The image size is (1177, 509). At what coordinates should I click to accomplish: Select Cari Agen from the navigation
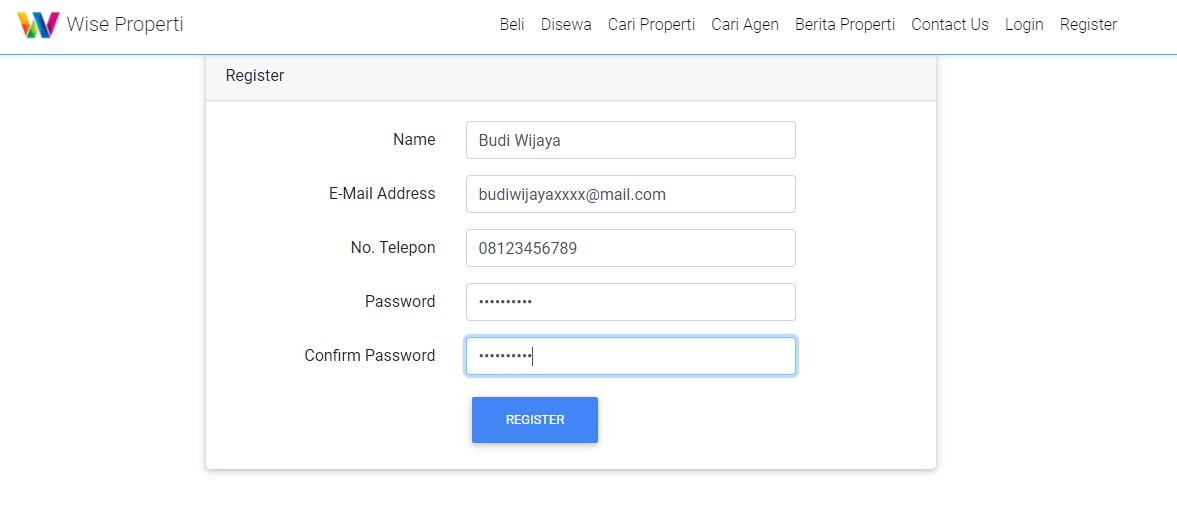click(745, 25)
